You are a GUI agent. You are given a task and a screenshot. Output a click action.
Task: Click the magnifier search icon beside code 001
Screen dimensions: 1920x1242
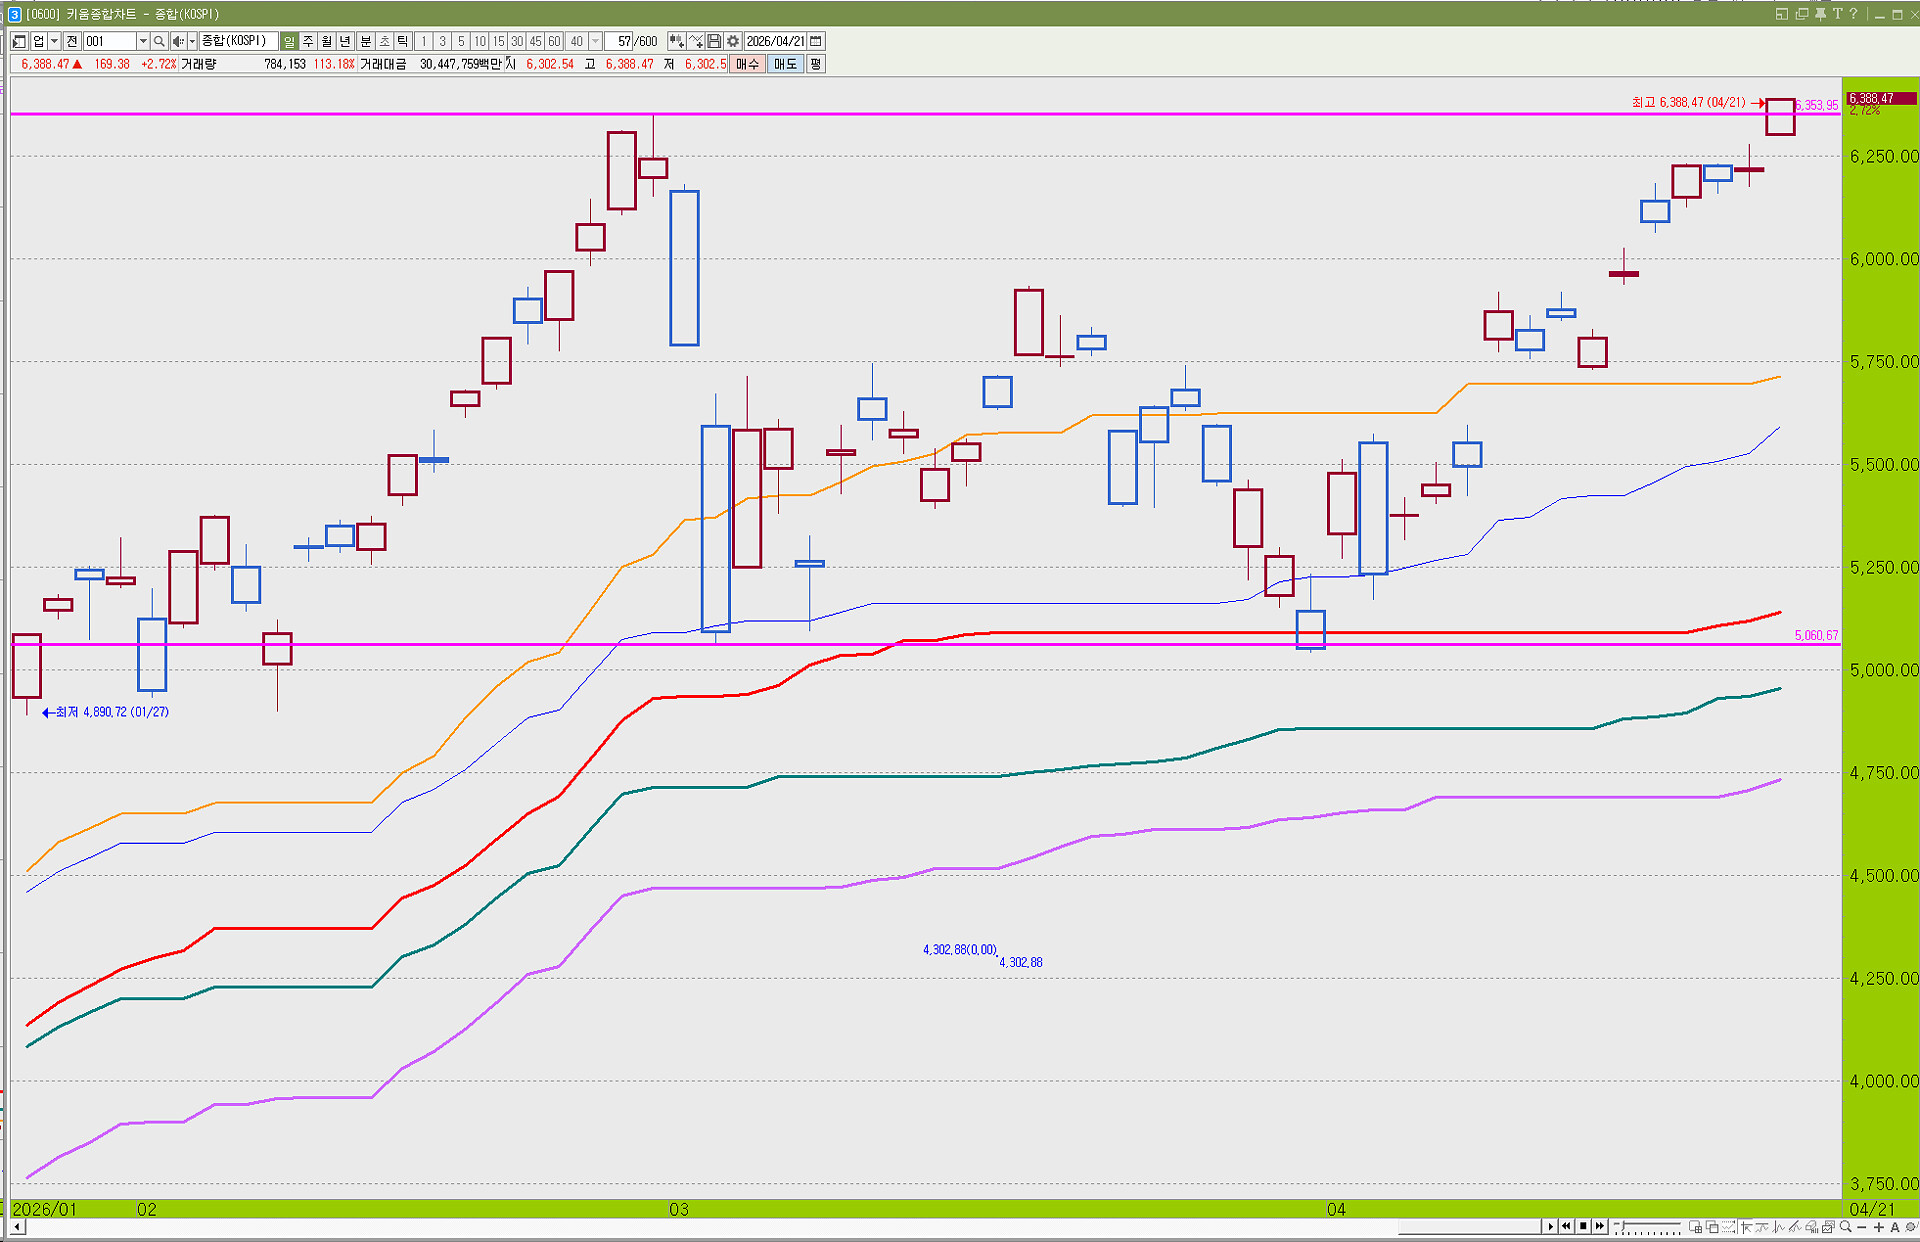(x=159, y=41)
